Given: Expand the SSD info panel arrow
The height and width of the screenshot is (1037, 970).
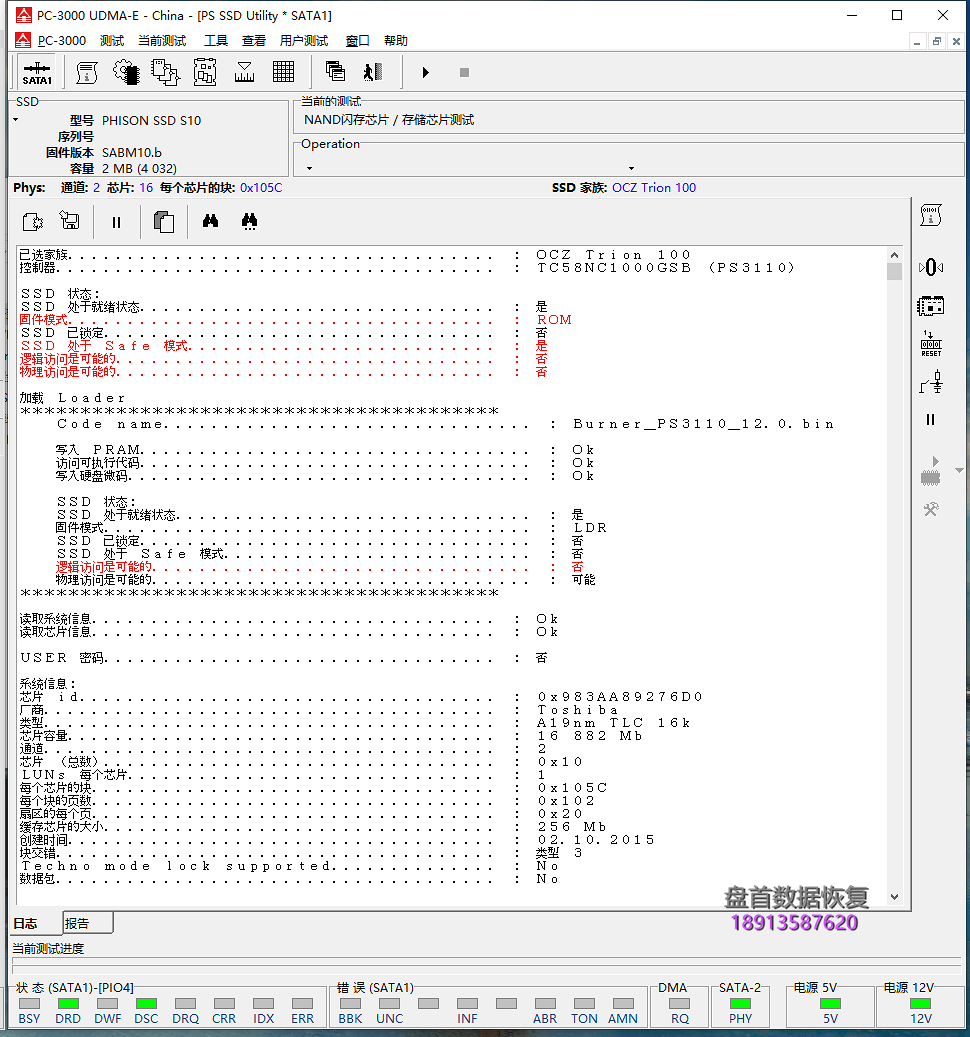Looking at the screenshot, I should (16, 120).
